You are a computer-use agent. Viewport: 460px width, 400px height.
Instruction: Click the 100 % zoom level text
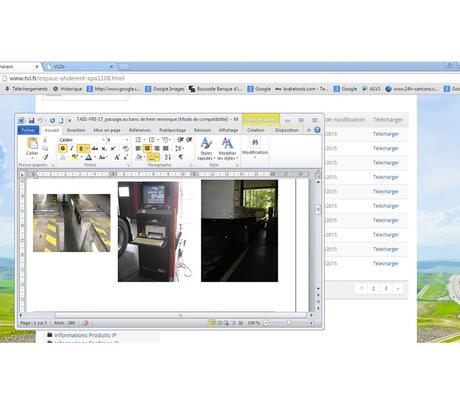coord(253,323)
